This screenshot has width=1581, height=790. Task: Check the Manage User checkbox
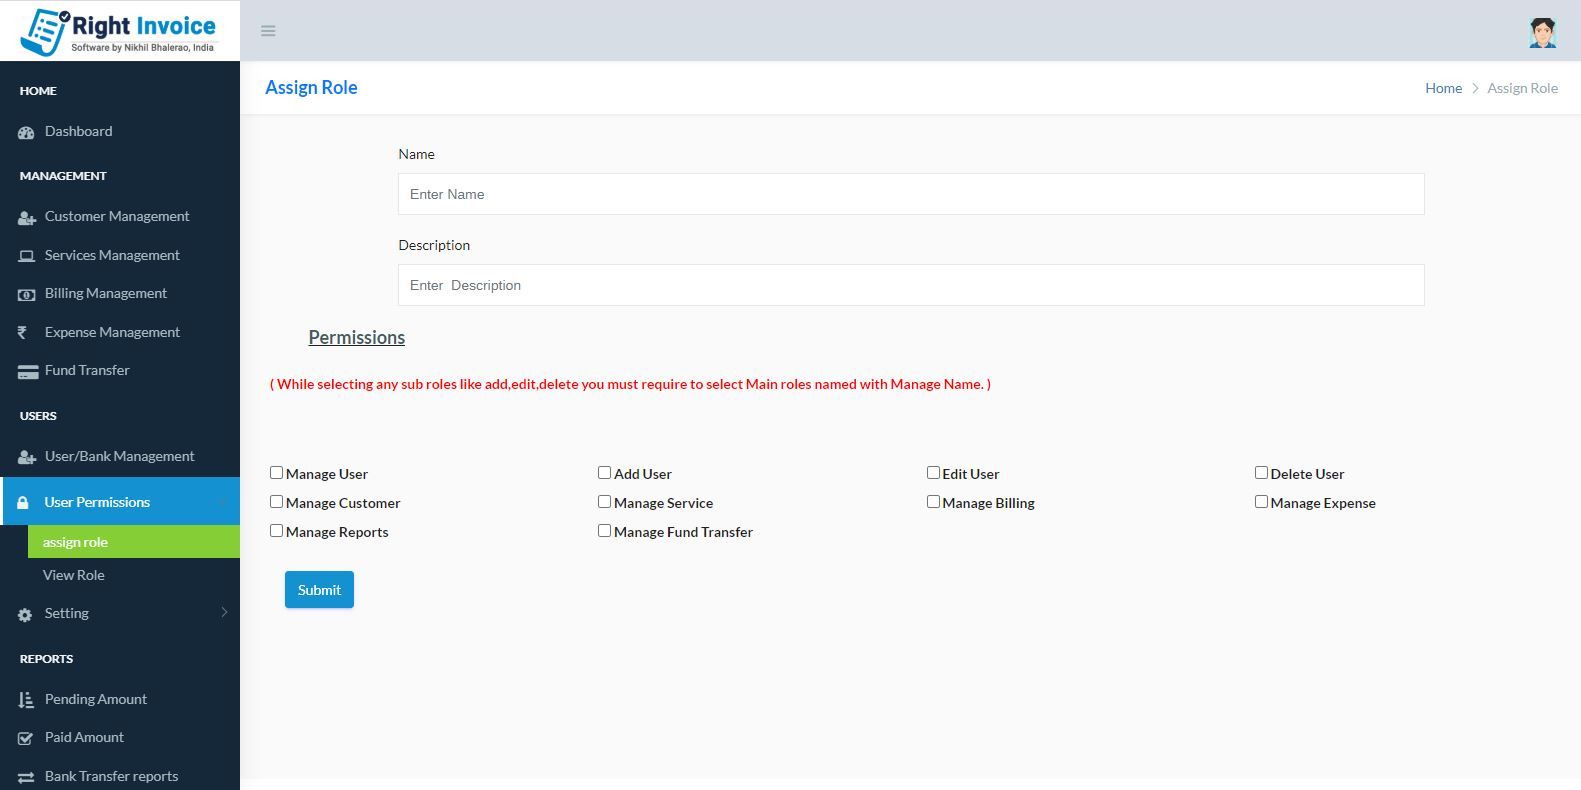pos(276,473)
